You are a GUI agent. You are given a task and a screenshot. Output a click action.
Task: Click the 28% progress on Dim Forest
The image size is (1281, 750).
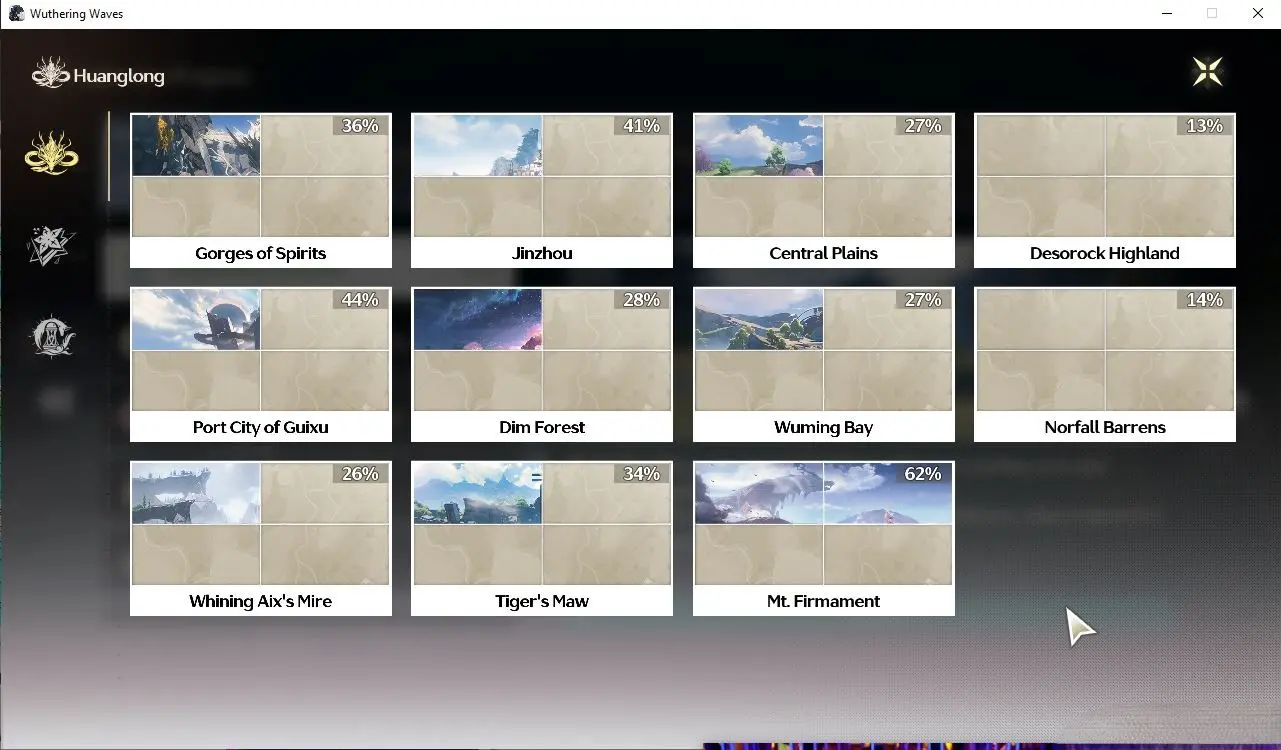[641, 300]
